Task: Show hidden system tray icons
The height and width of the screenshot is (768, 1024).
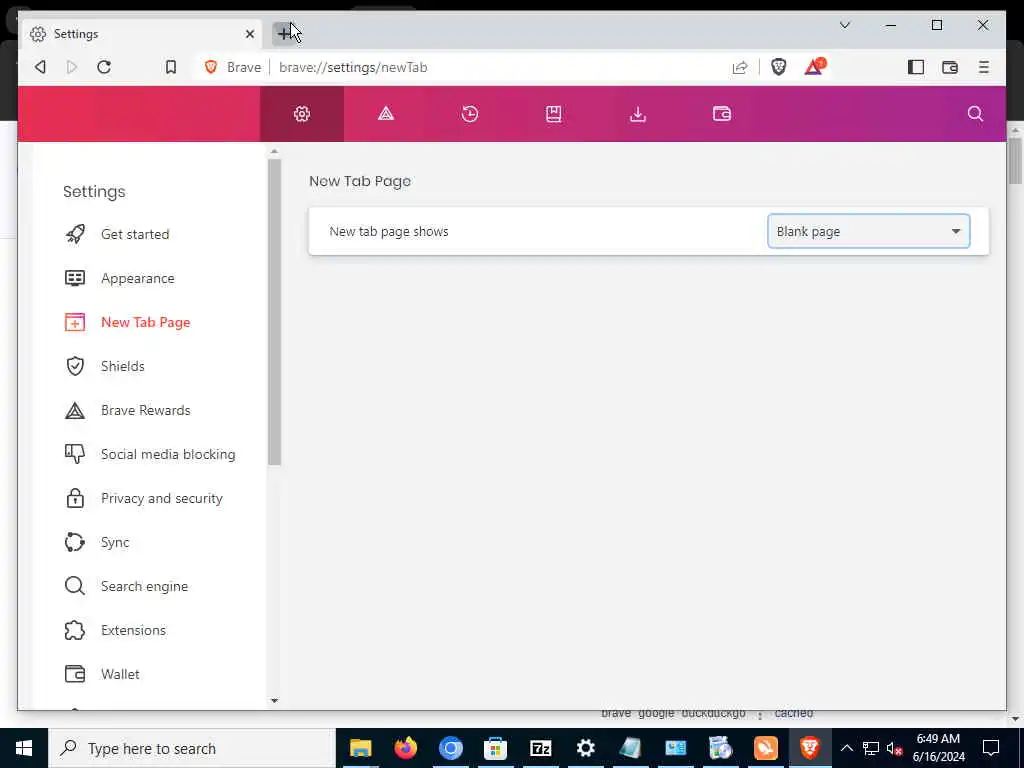Action: [846, 748]
